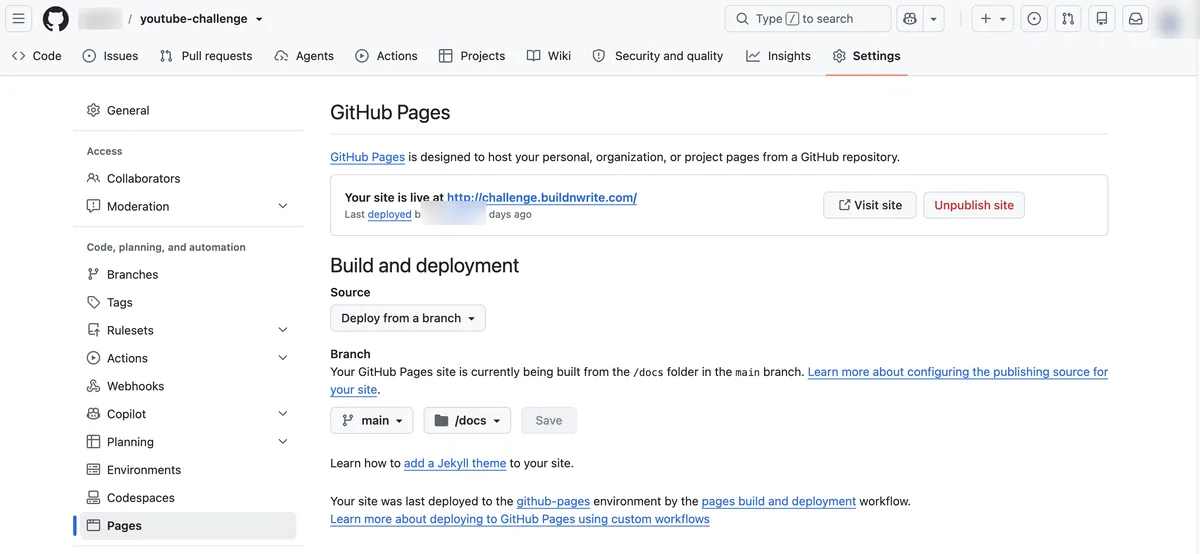Open pull requests icon in top header
The width and height of the screenshot is (1200, 554).
point(1068,19)
